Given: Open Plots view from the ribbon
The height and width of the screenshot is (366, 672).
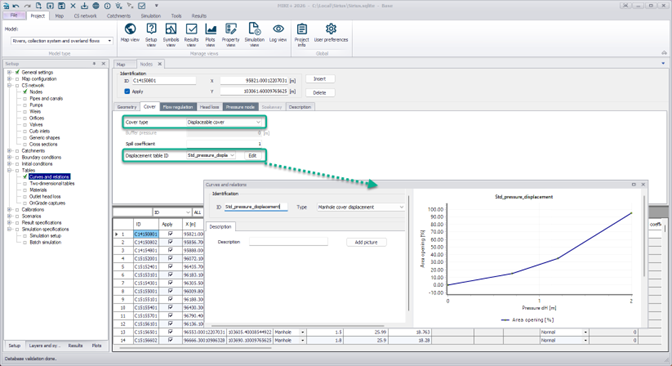Looking at the screenshot, I should (210, 34).
